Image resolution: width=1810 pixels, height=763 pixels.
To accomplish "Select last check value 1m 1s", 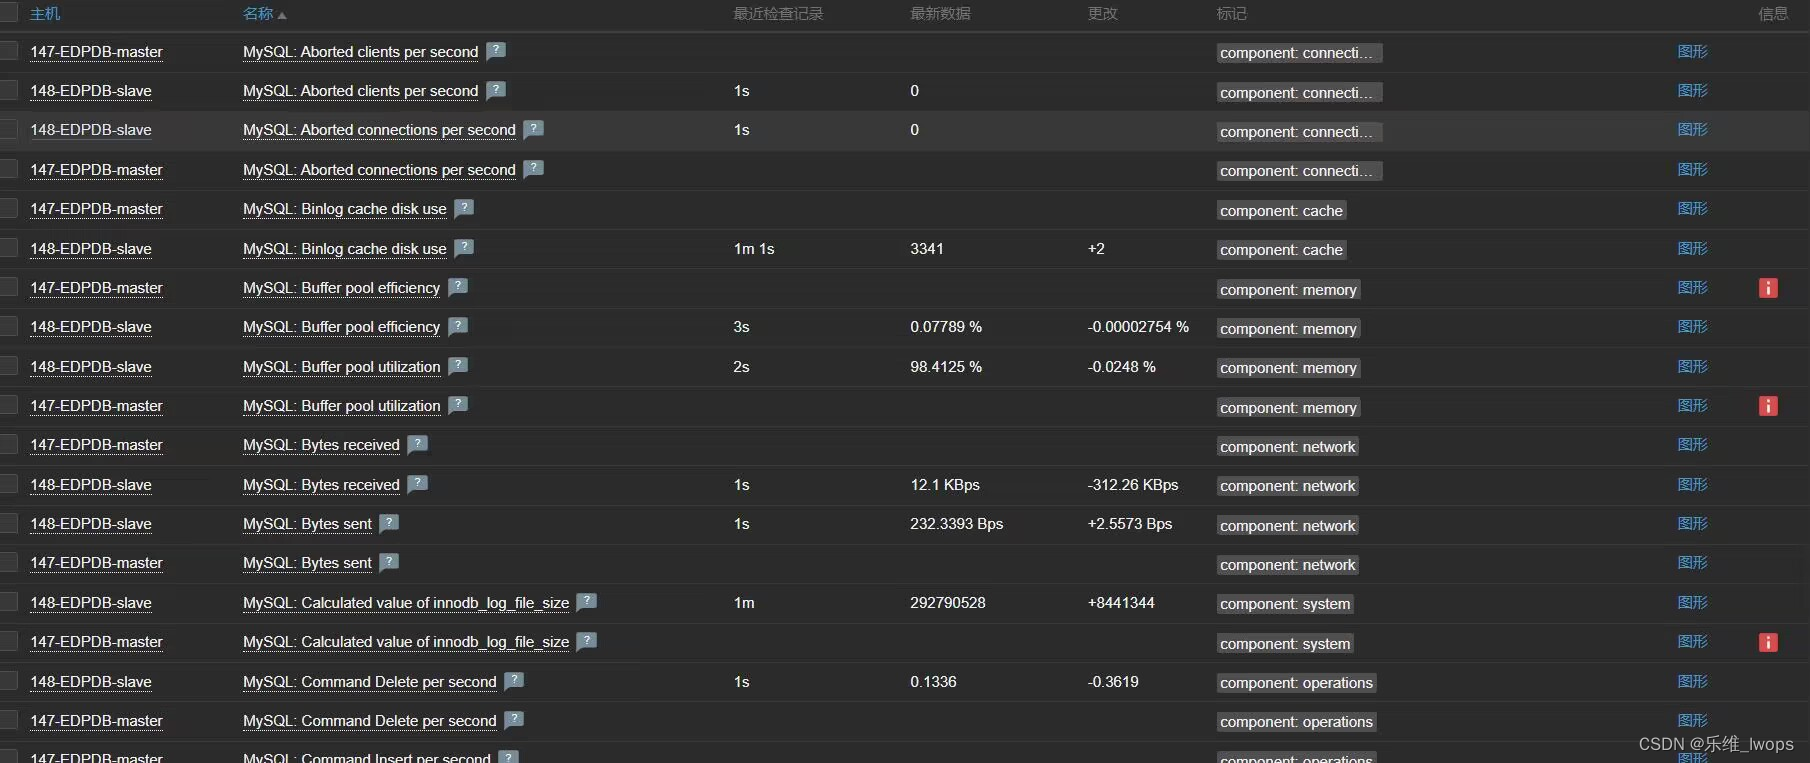I will tap(754, 248).
